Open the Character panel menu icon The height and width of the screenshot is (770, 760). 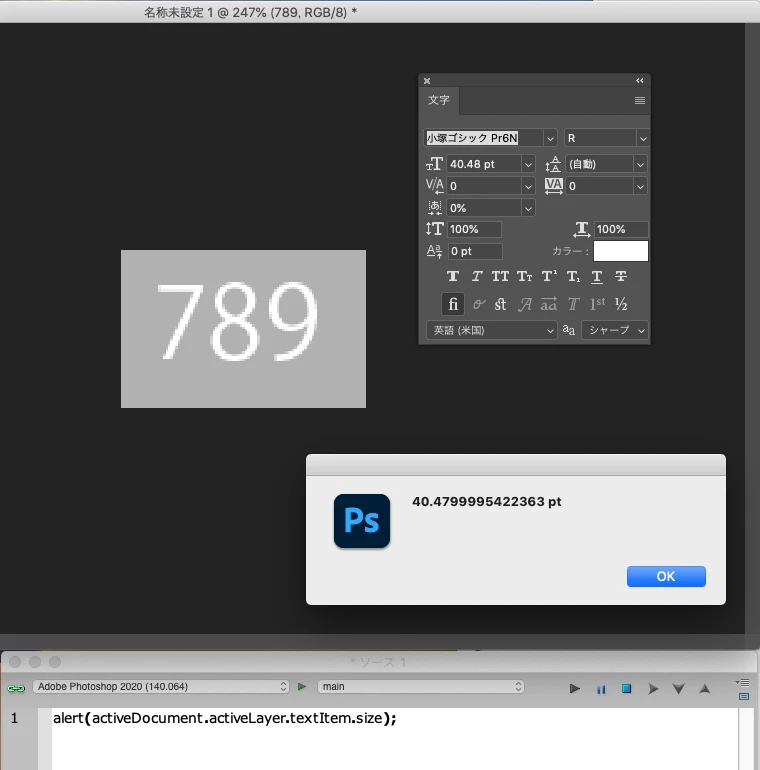click(x=640, y=100)
